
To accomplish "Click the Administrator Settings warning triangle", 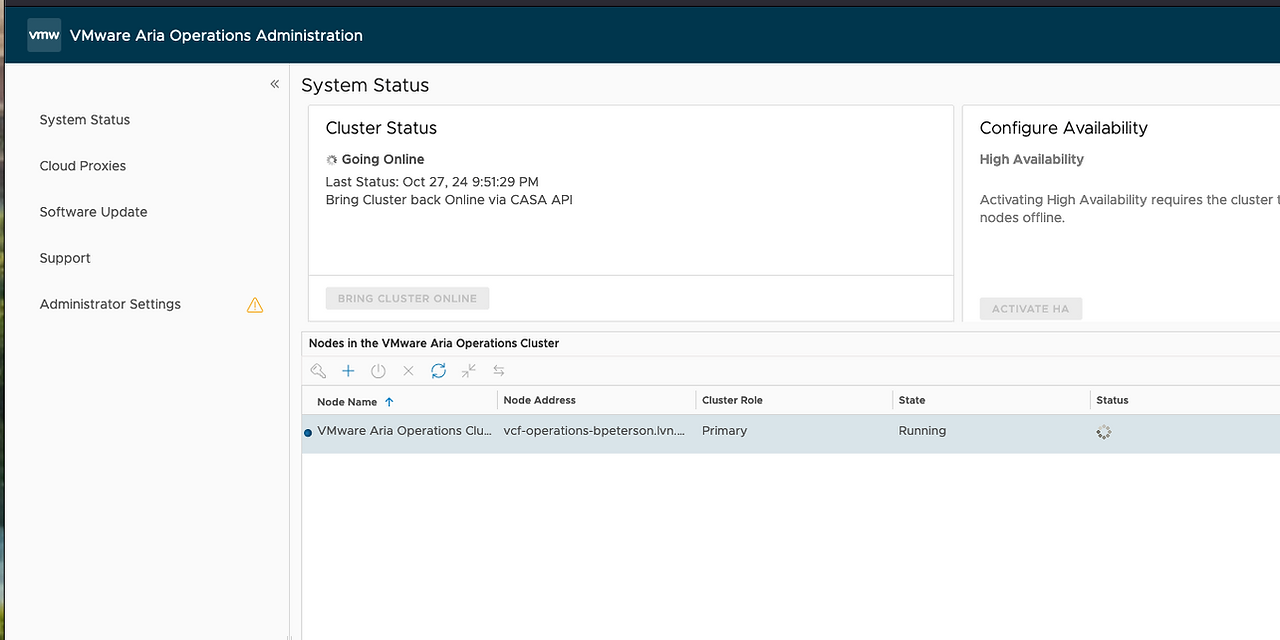I will coord(255,305).
